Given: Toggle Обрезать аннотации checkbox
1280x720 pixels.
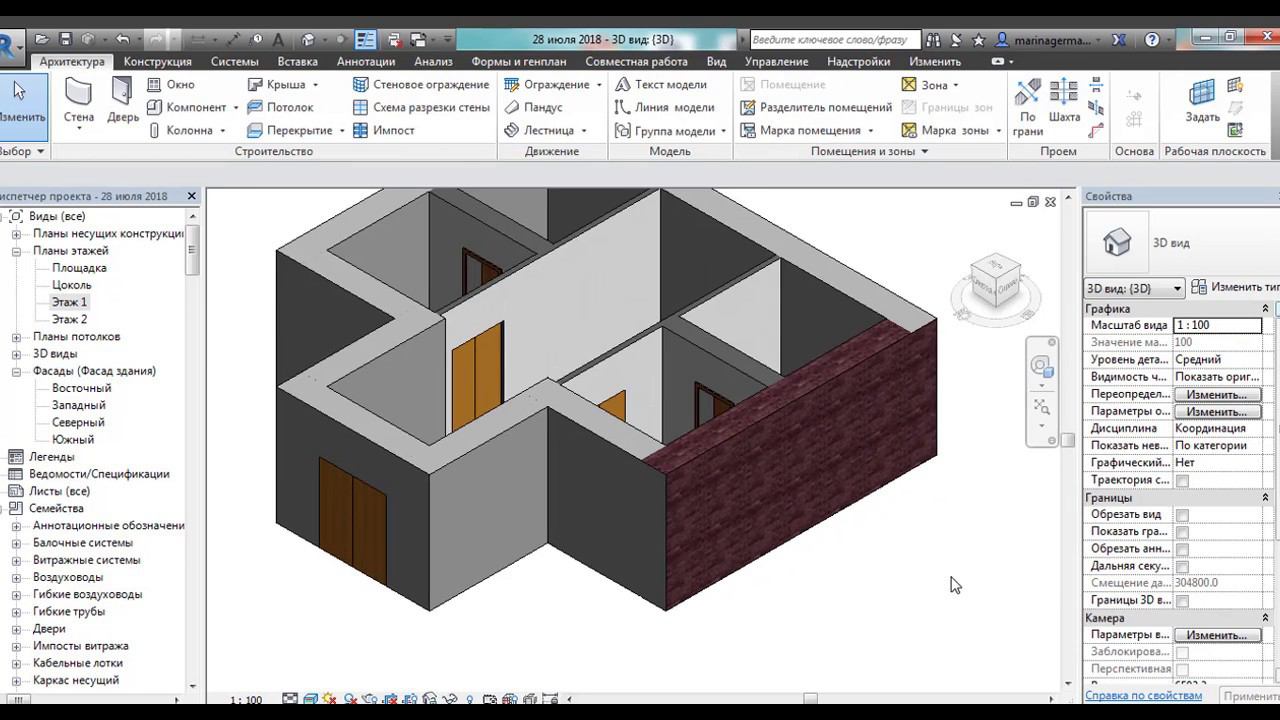Looking at the screenshot, I should (1182, 549).
